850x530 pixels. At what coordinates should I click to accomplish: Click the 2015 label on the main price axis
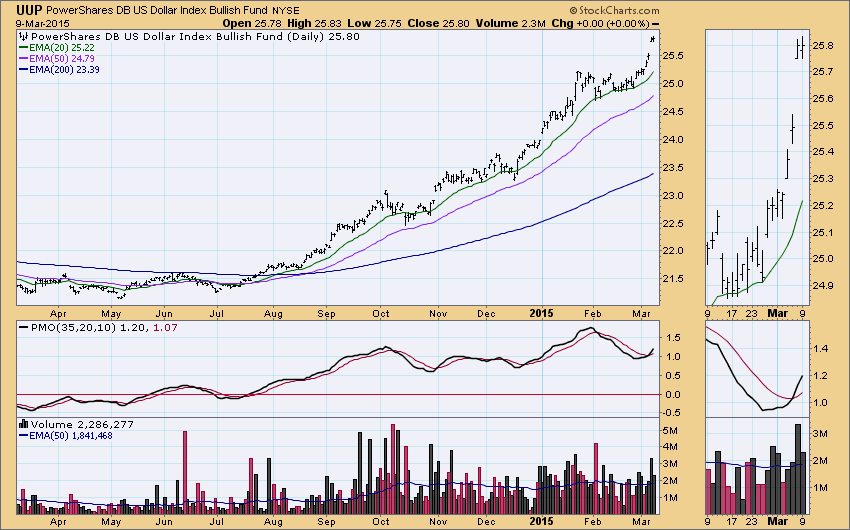[541, 313]
